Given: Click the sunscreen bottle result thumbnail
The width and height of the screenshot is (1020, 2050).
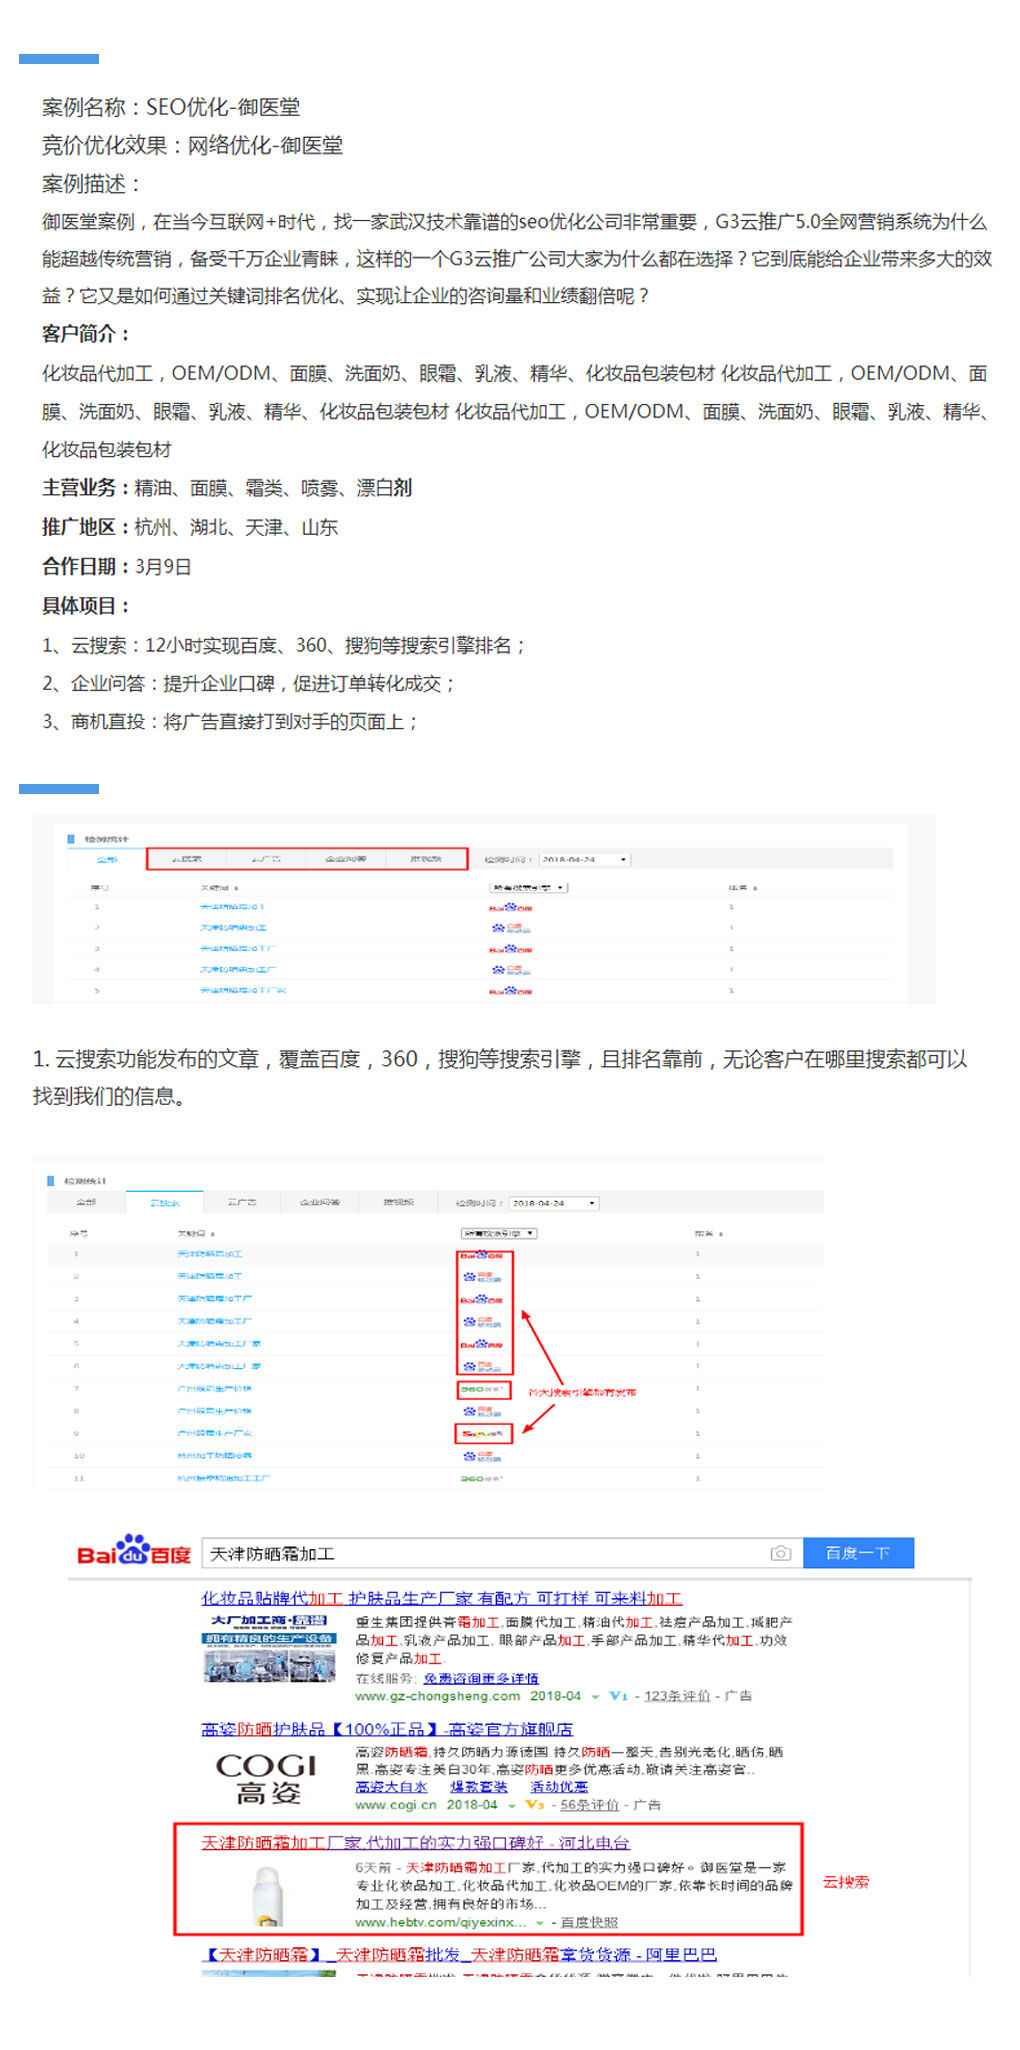Looking at the screenshot, I should [x=267, y=1896].
